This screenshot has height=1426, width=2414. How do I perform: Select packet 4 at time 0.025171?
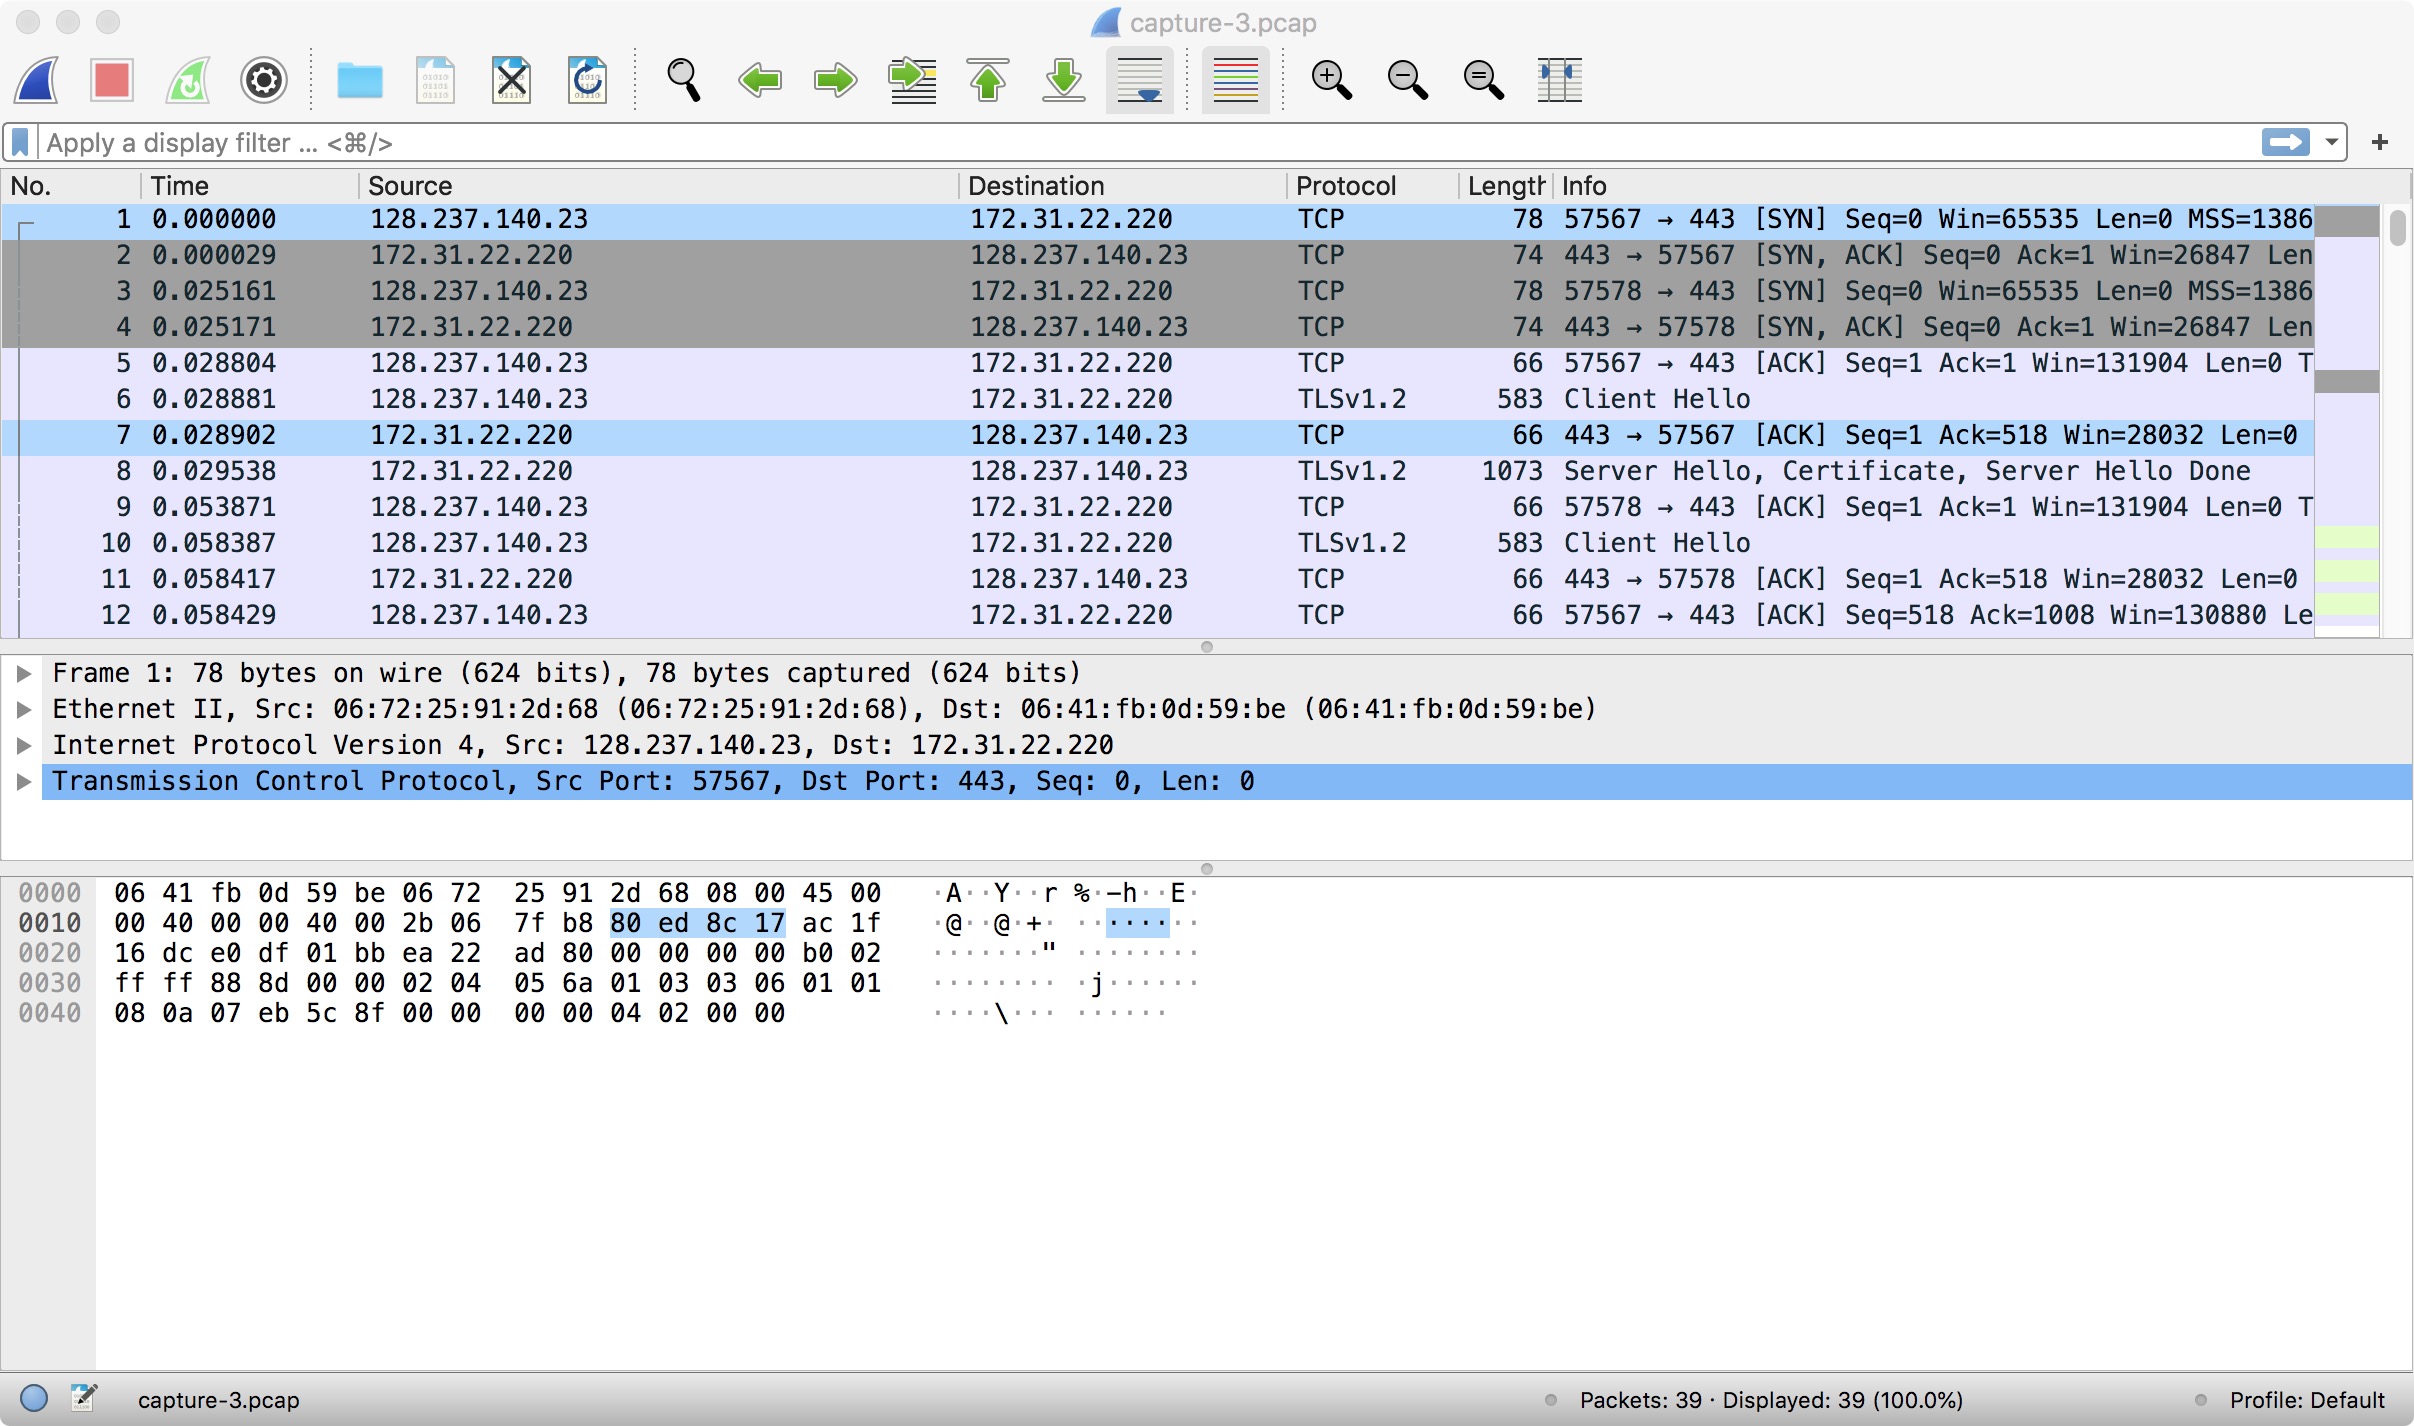[1158, 327]
